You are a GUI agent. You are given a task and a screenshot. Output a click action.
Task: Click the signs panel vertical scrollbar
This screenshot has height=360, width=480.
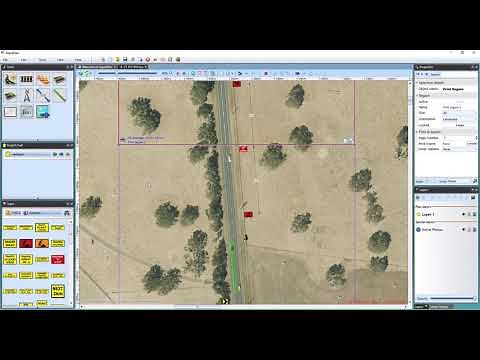(x=71, y=262)
